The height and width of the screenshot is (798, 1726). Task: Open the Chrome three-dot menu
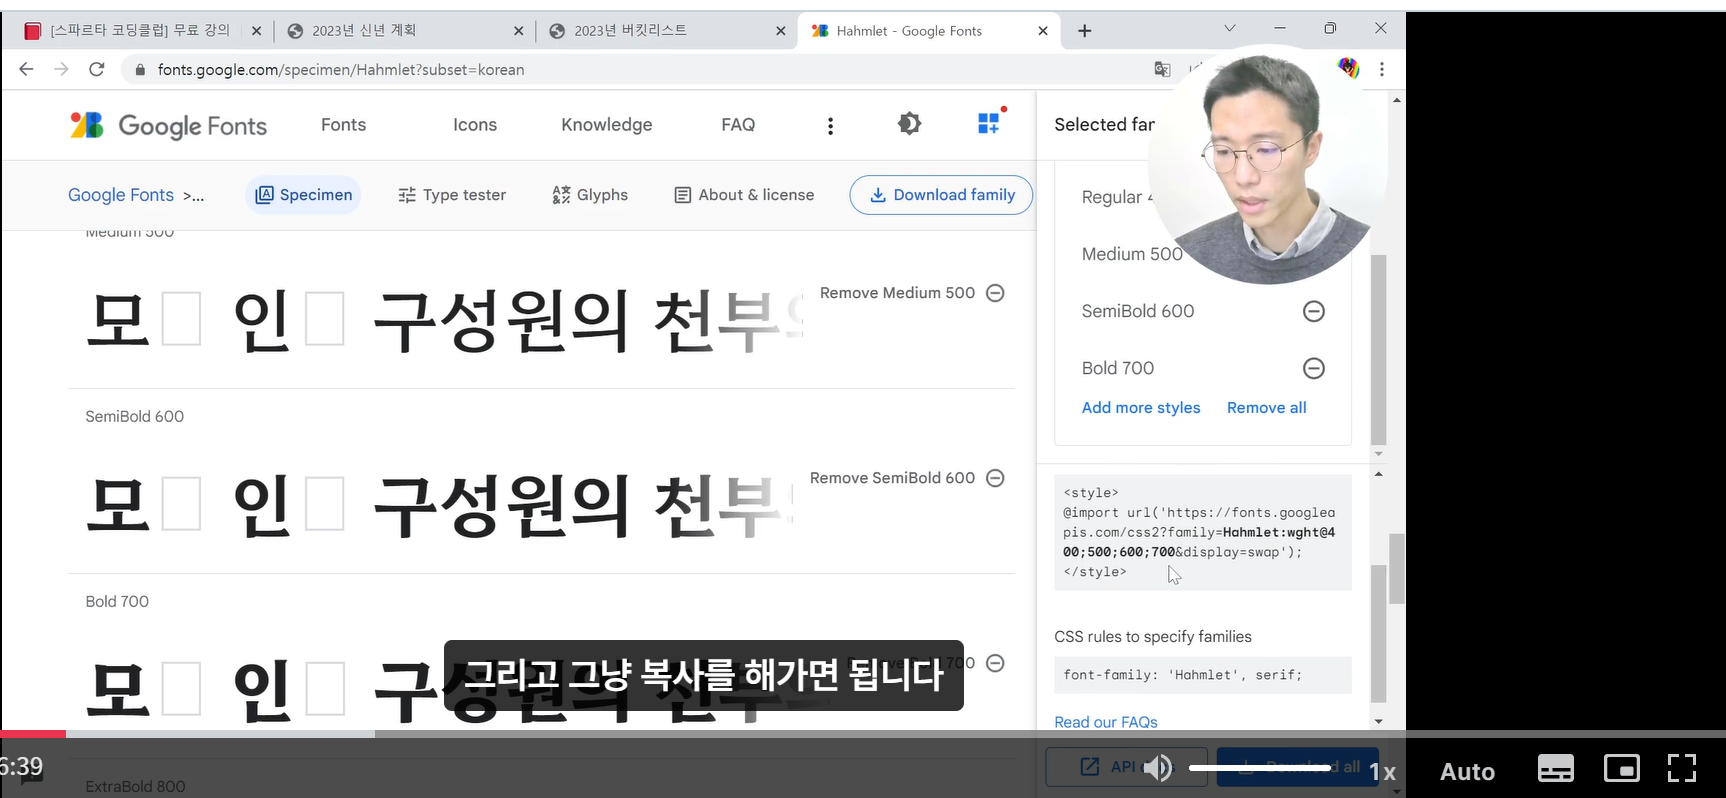(x=1382, y=69)
